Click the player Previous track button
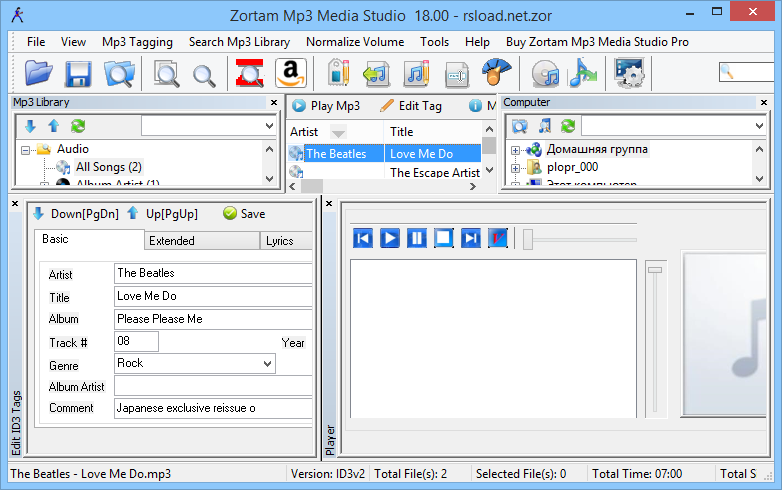The width and height of the screenshot is (782, 490). pos(363,238)
